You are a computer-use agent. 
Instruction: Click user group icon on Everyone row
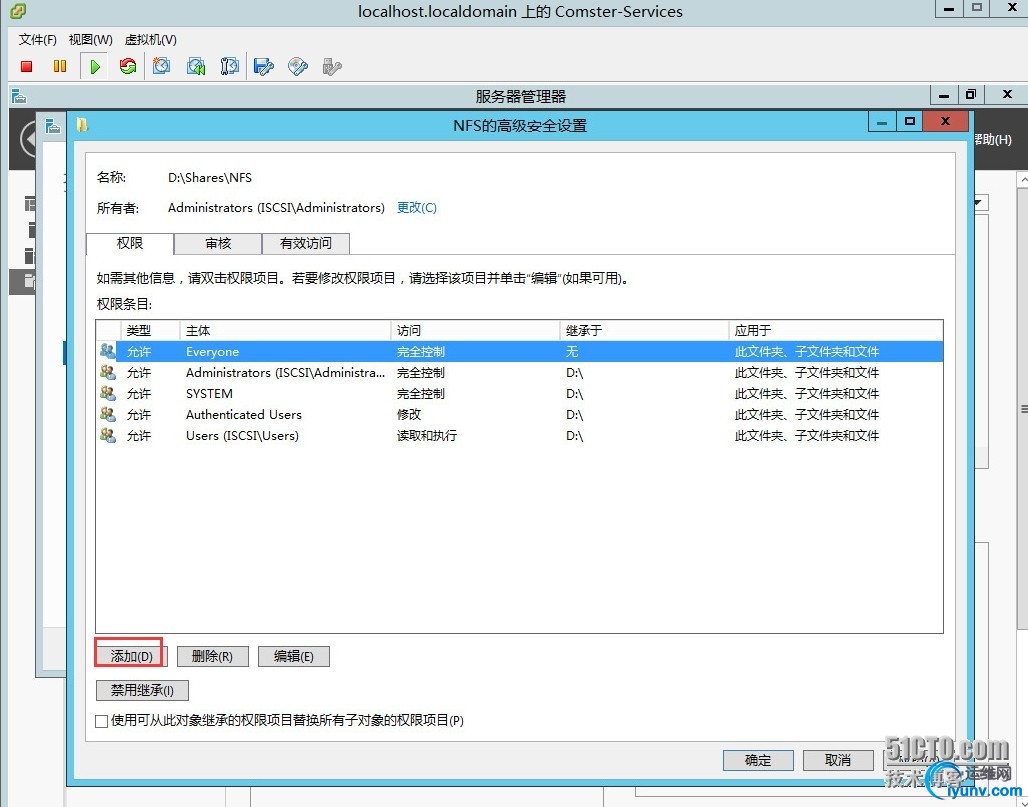[x=108, y=351]
